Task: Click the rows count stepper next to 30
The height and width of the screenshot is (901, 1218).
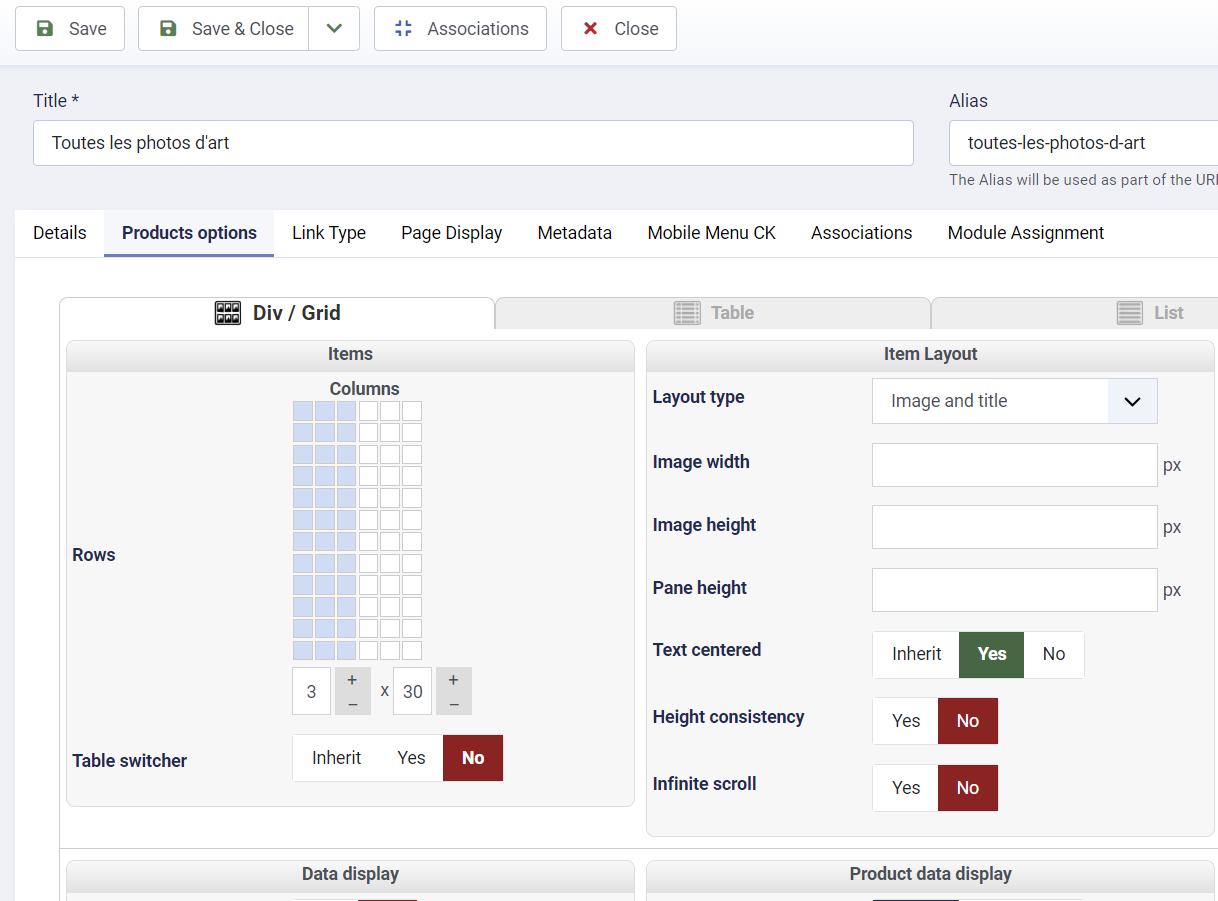Action: (x=454, y=691)
